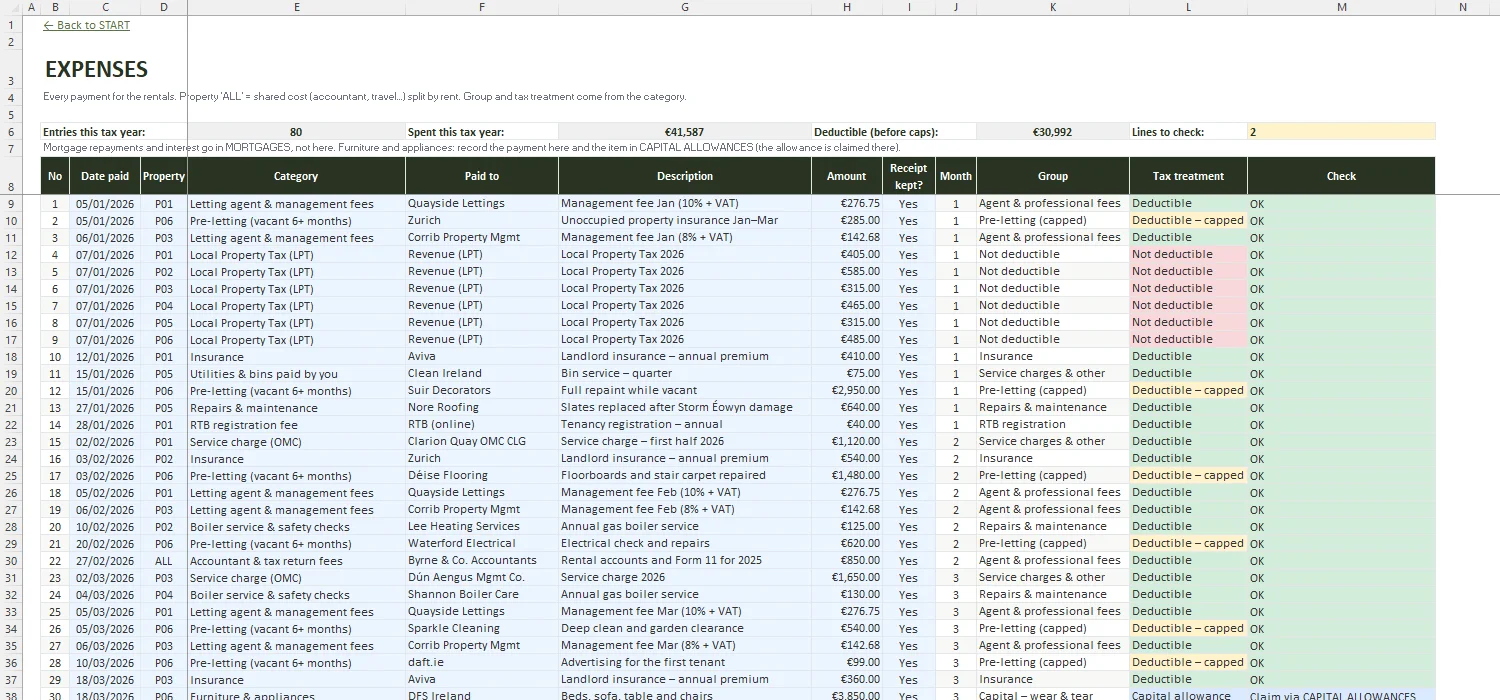Select daft.ie payee cell

[x=482, y=662]
